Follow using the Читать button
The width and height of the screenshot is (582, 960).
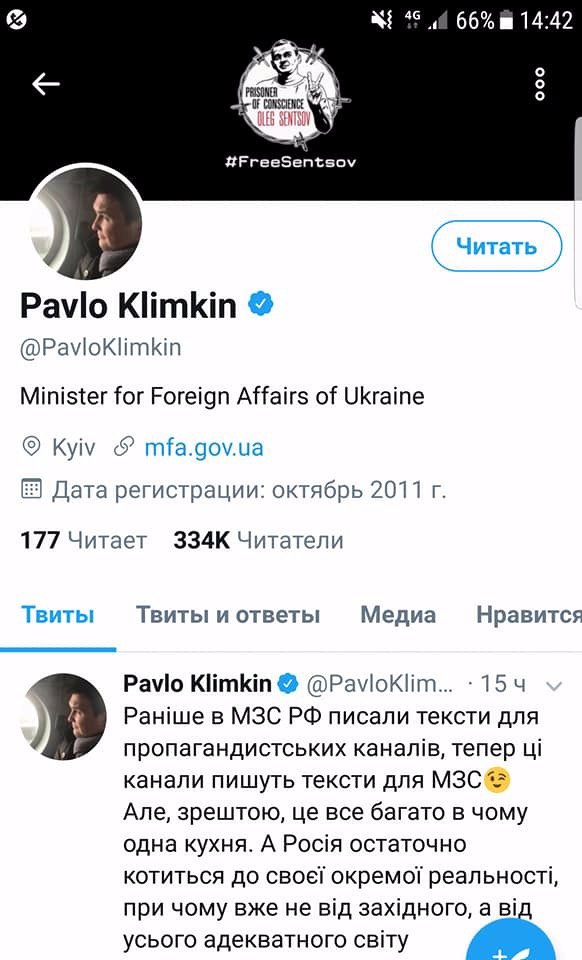tap(496, 246)
